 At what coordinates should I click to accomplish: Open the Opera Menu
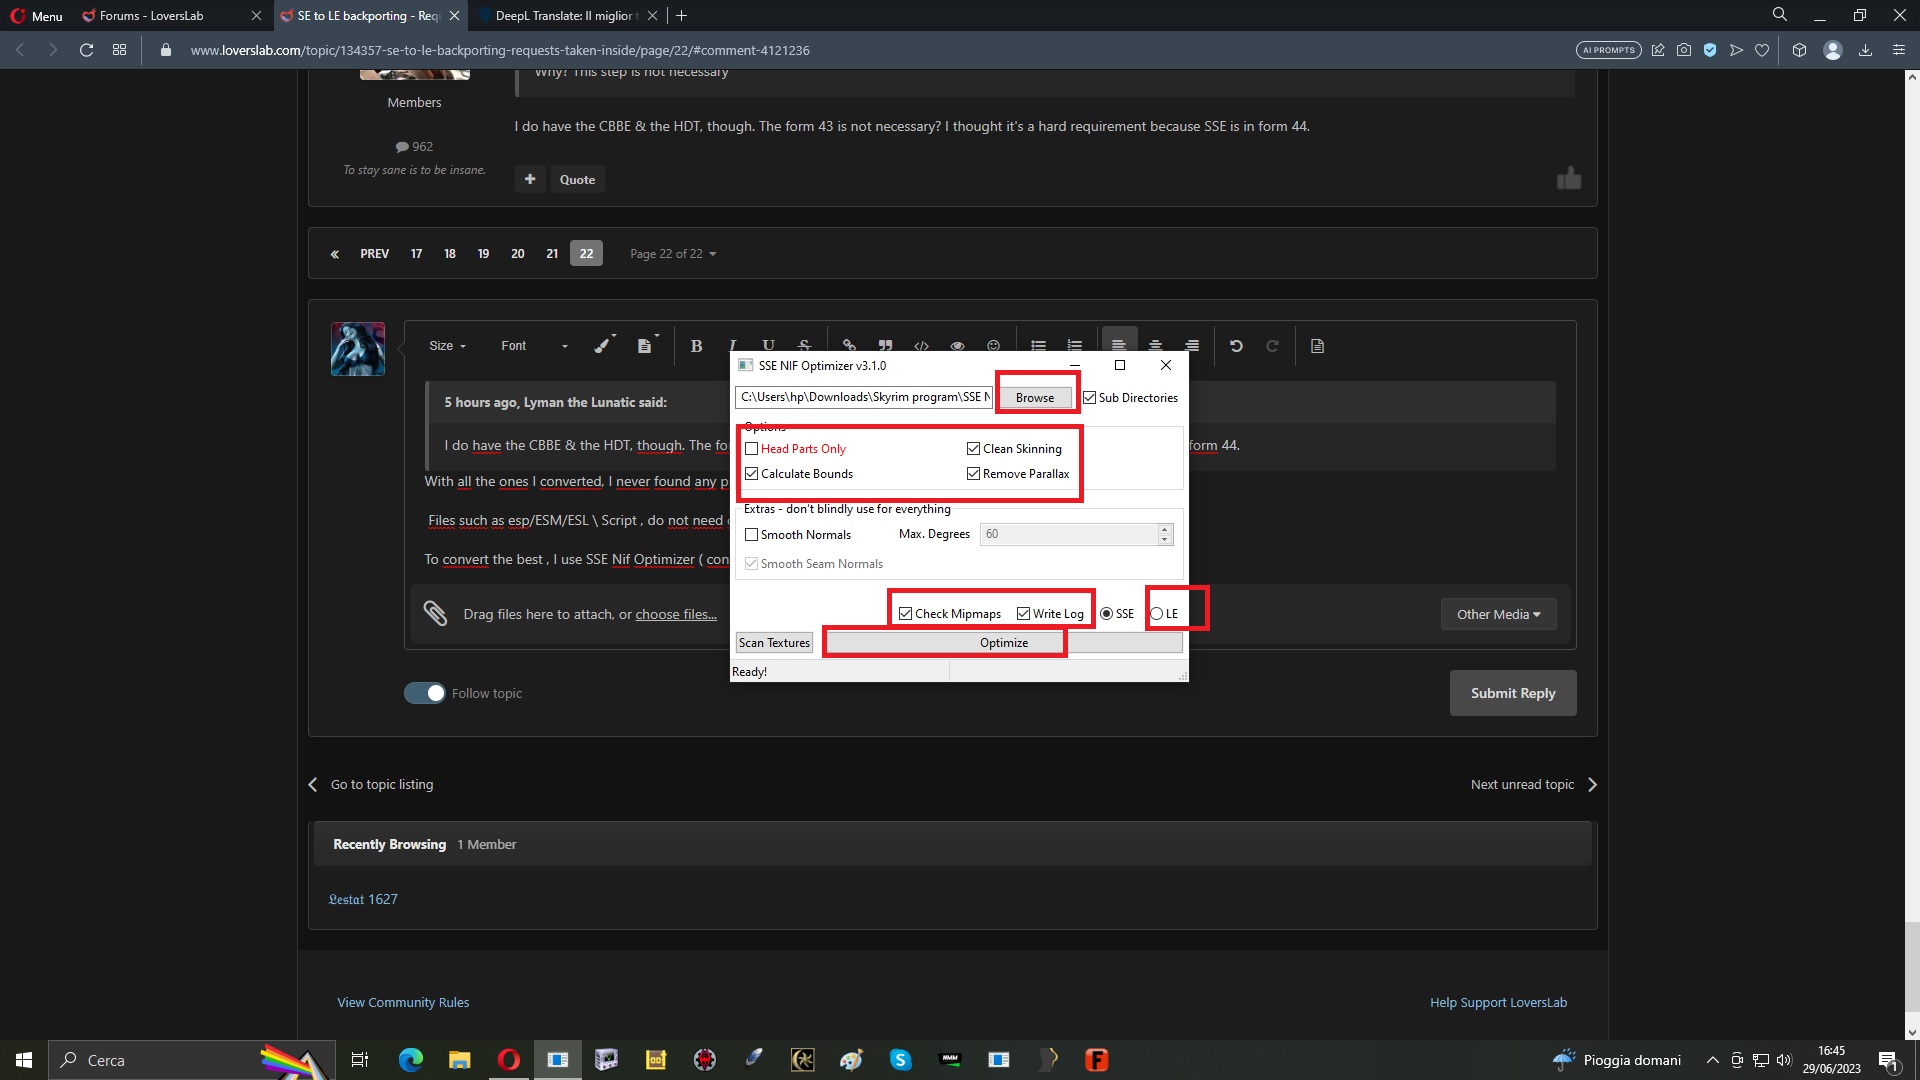point(37,15)
